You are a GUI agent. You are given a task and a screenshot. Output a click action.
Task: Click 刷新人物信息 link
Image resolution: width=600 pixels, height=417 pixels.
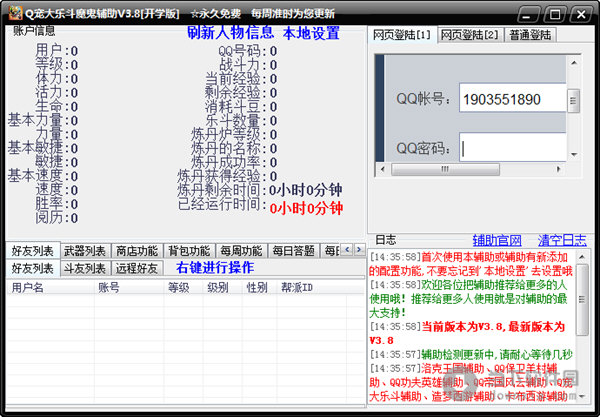pyautogui.click(x=230, y=33)
